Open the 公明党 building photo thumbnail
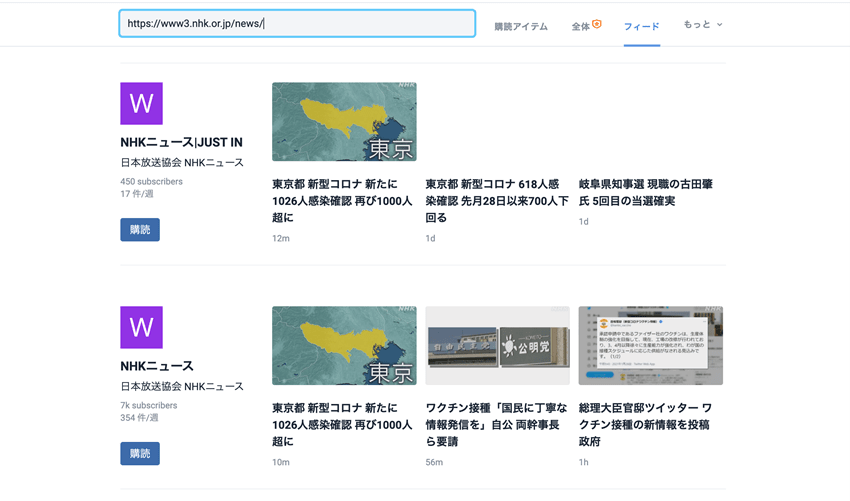 (497, 345)
